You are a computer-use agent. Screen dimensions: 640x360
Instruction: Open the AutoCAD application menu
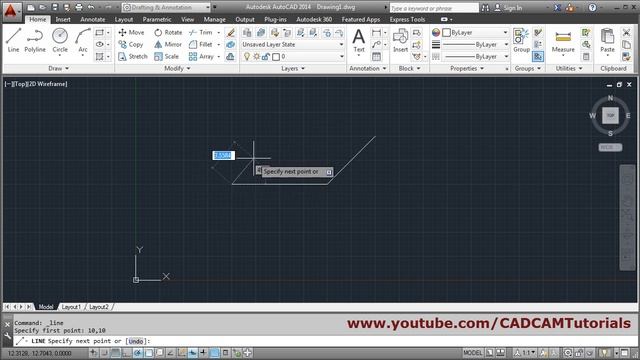11,11
